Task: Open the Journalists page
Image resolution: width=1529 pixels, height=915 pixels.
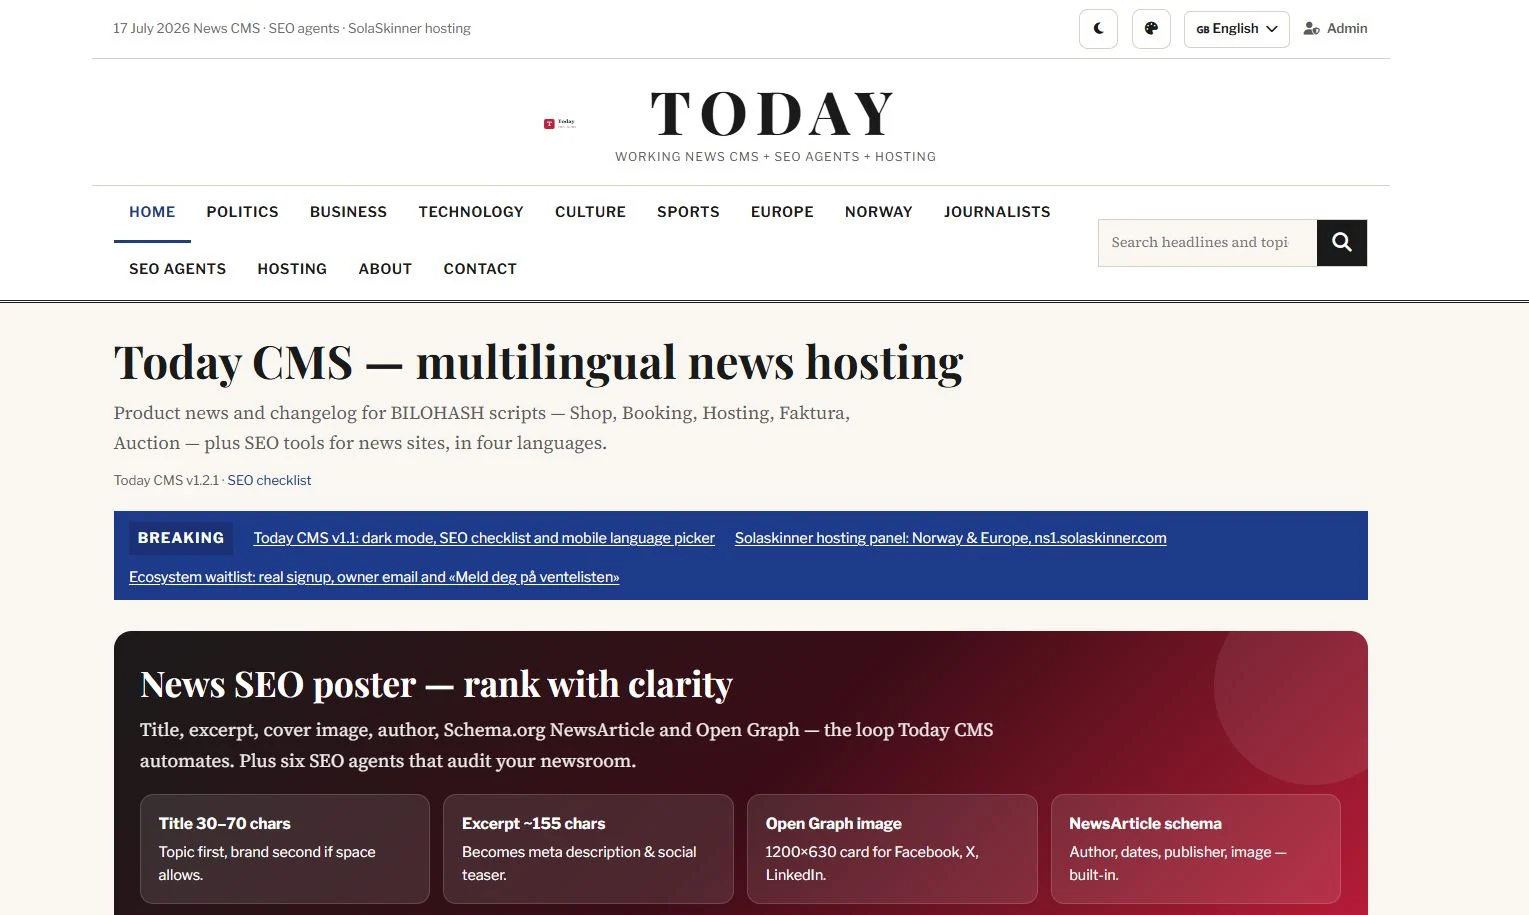Action: (x=997, y=212)
